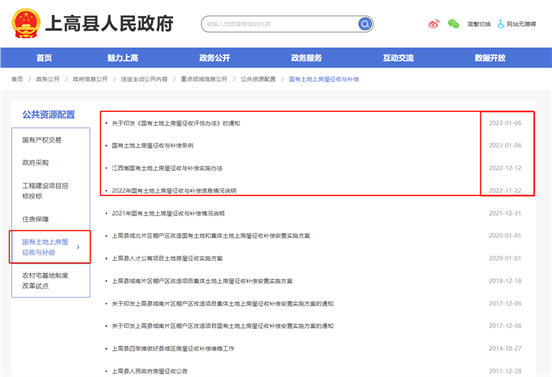Image resolution: width=552 pixels, height=377 pixels.
Task: Open the 互动交流 navigation menu
Action: tap(398, 58)
